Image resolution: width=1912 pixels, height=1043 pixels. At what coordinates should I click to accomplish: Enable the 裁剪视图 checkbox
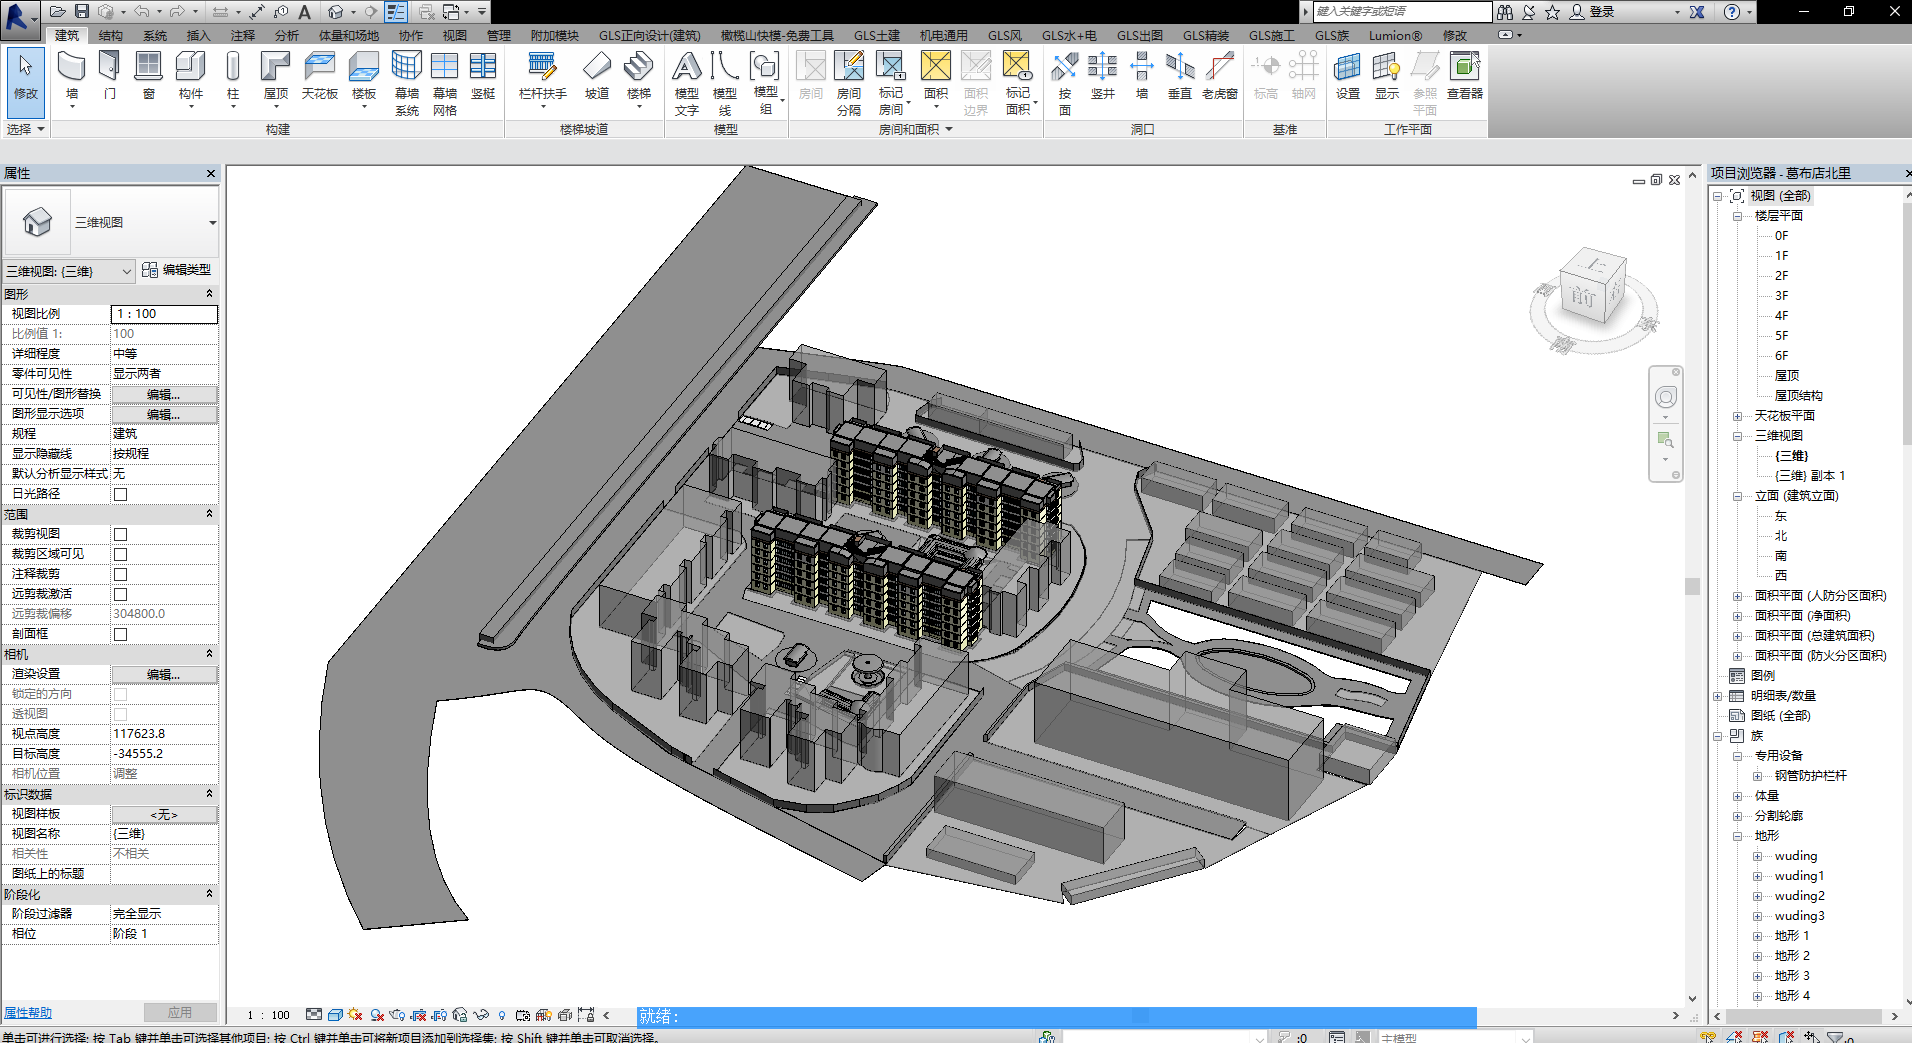coord(120,534)
